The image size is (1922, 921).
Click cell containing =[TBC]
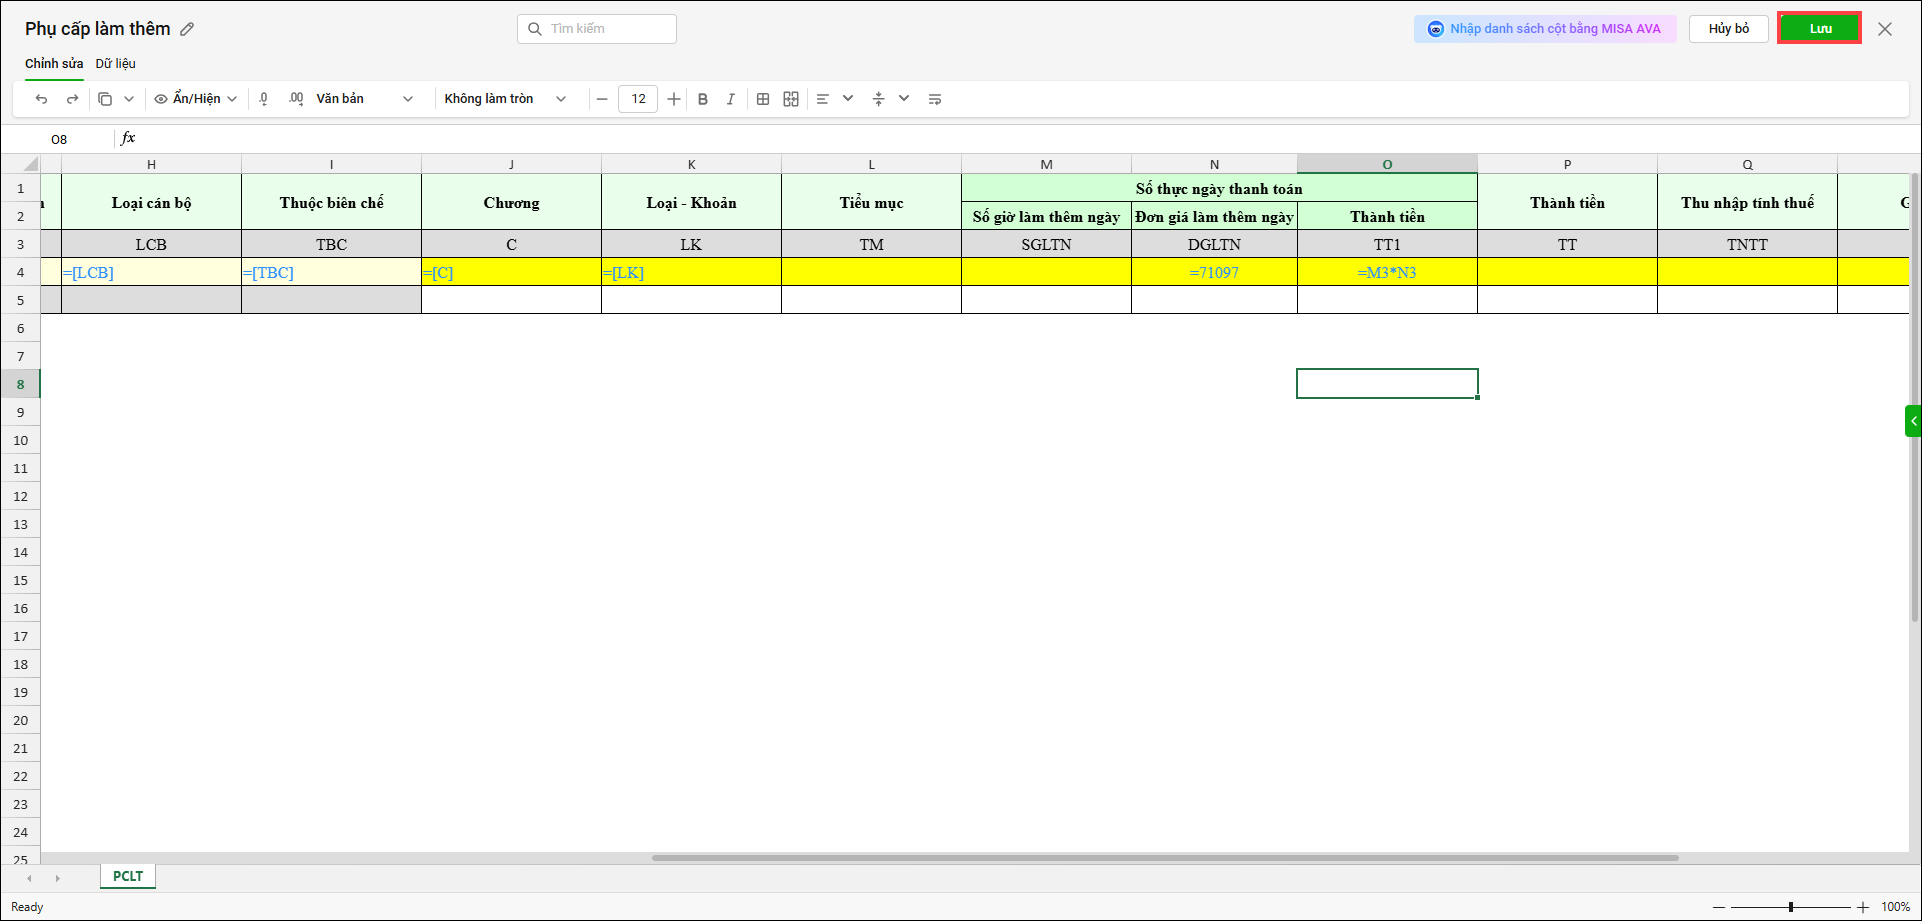click(331, 272)
